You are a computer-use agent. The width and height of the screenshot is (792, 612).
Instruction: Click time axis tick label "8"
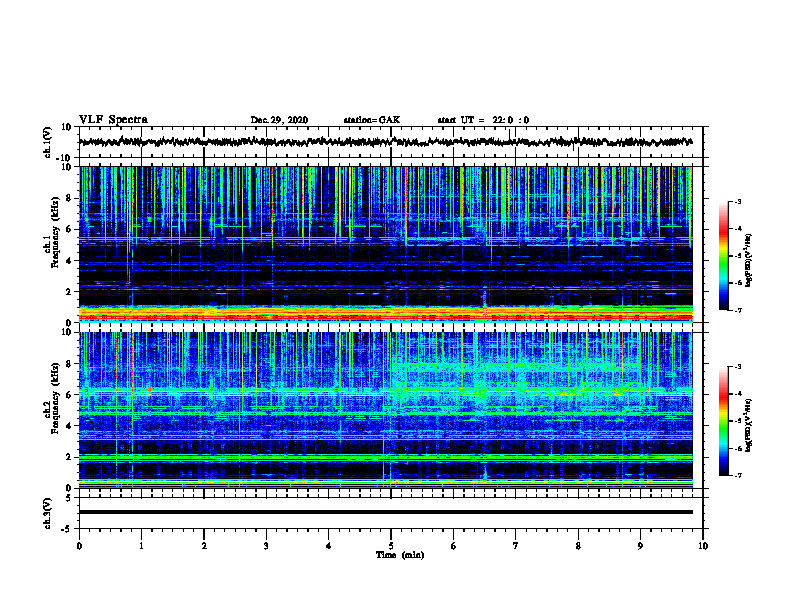(578, 546)
